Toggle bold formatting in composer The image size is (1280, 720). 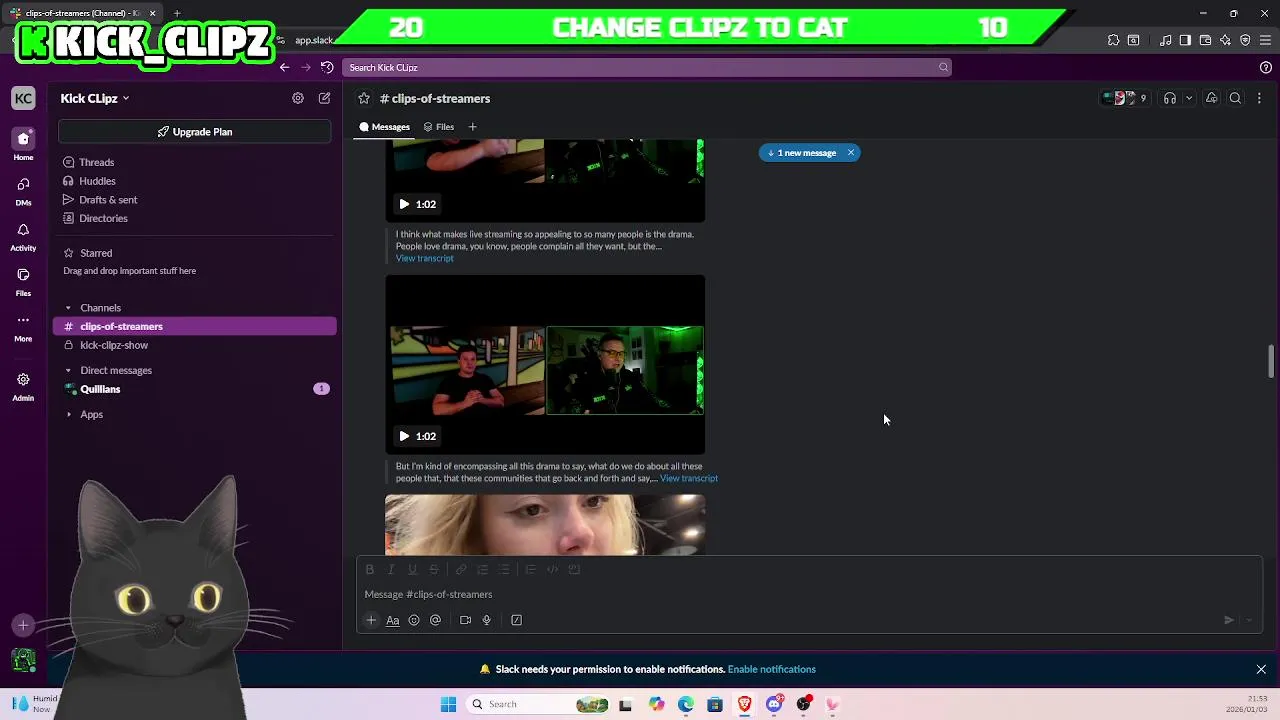click(370, 569)
